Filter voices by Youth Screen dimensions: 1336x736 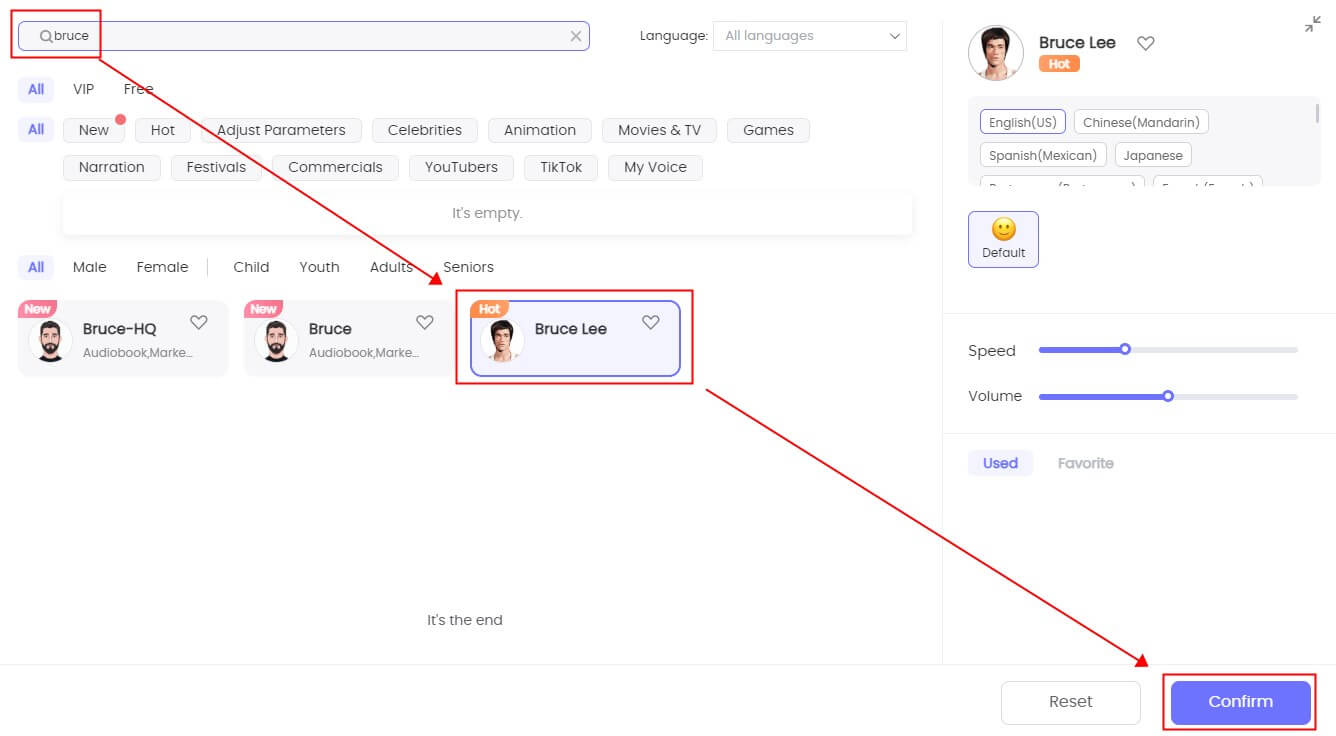(319, 267)
